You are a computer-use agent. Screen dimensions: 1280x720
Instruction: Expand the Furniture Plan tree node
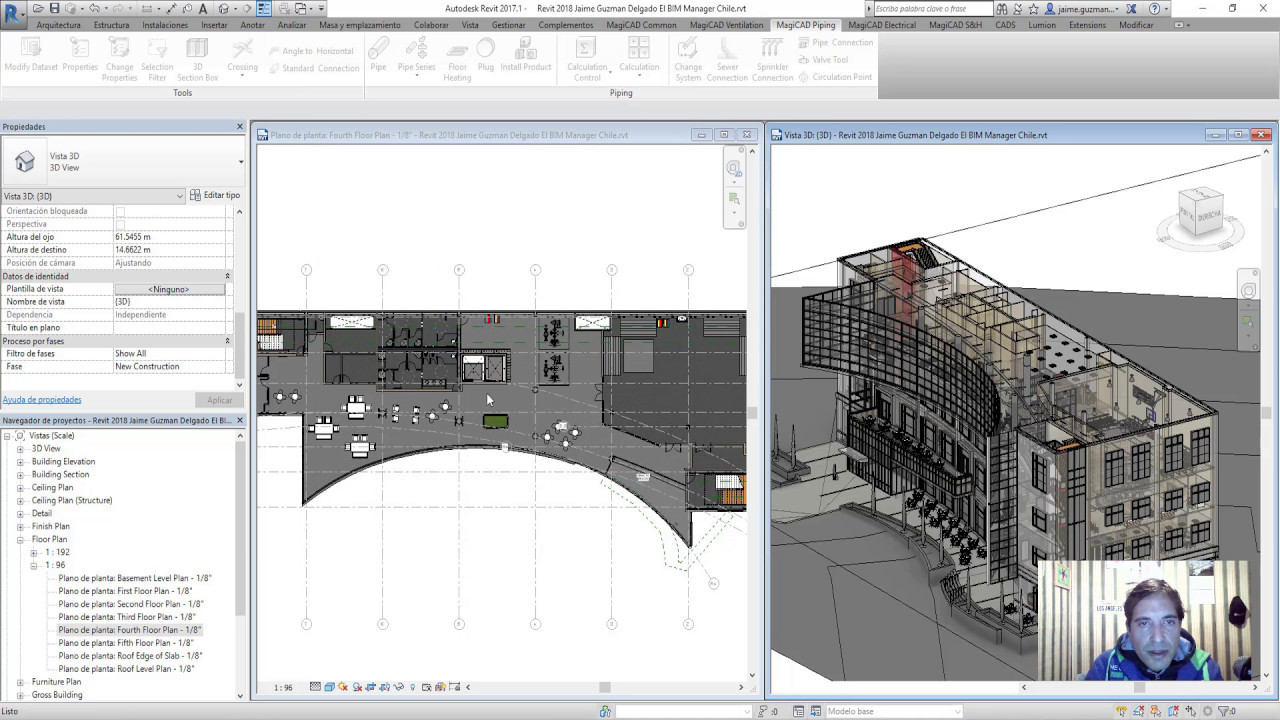click(20, 682)
